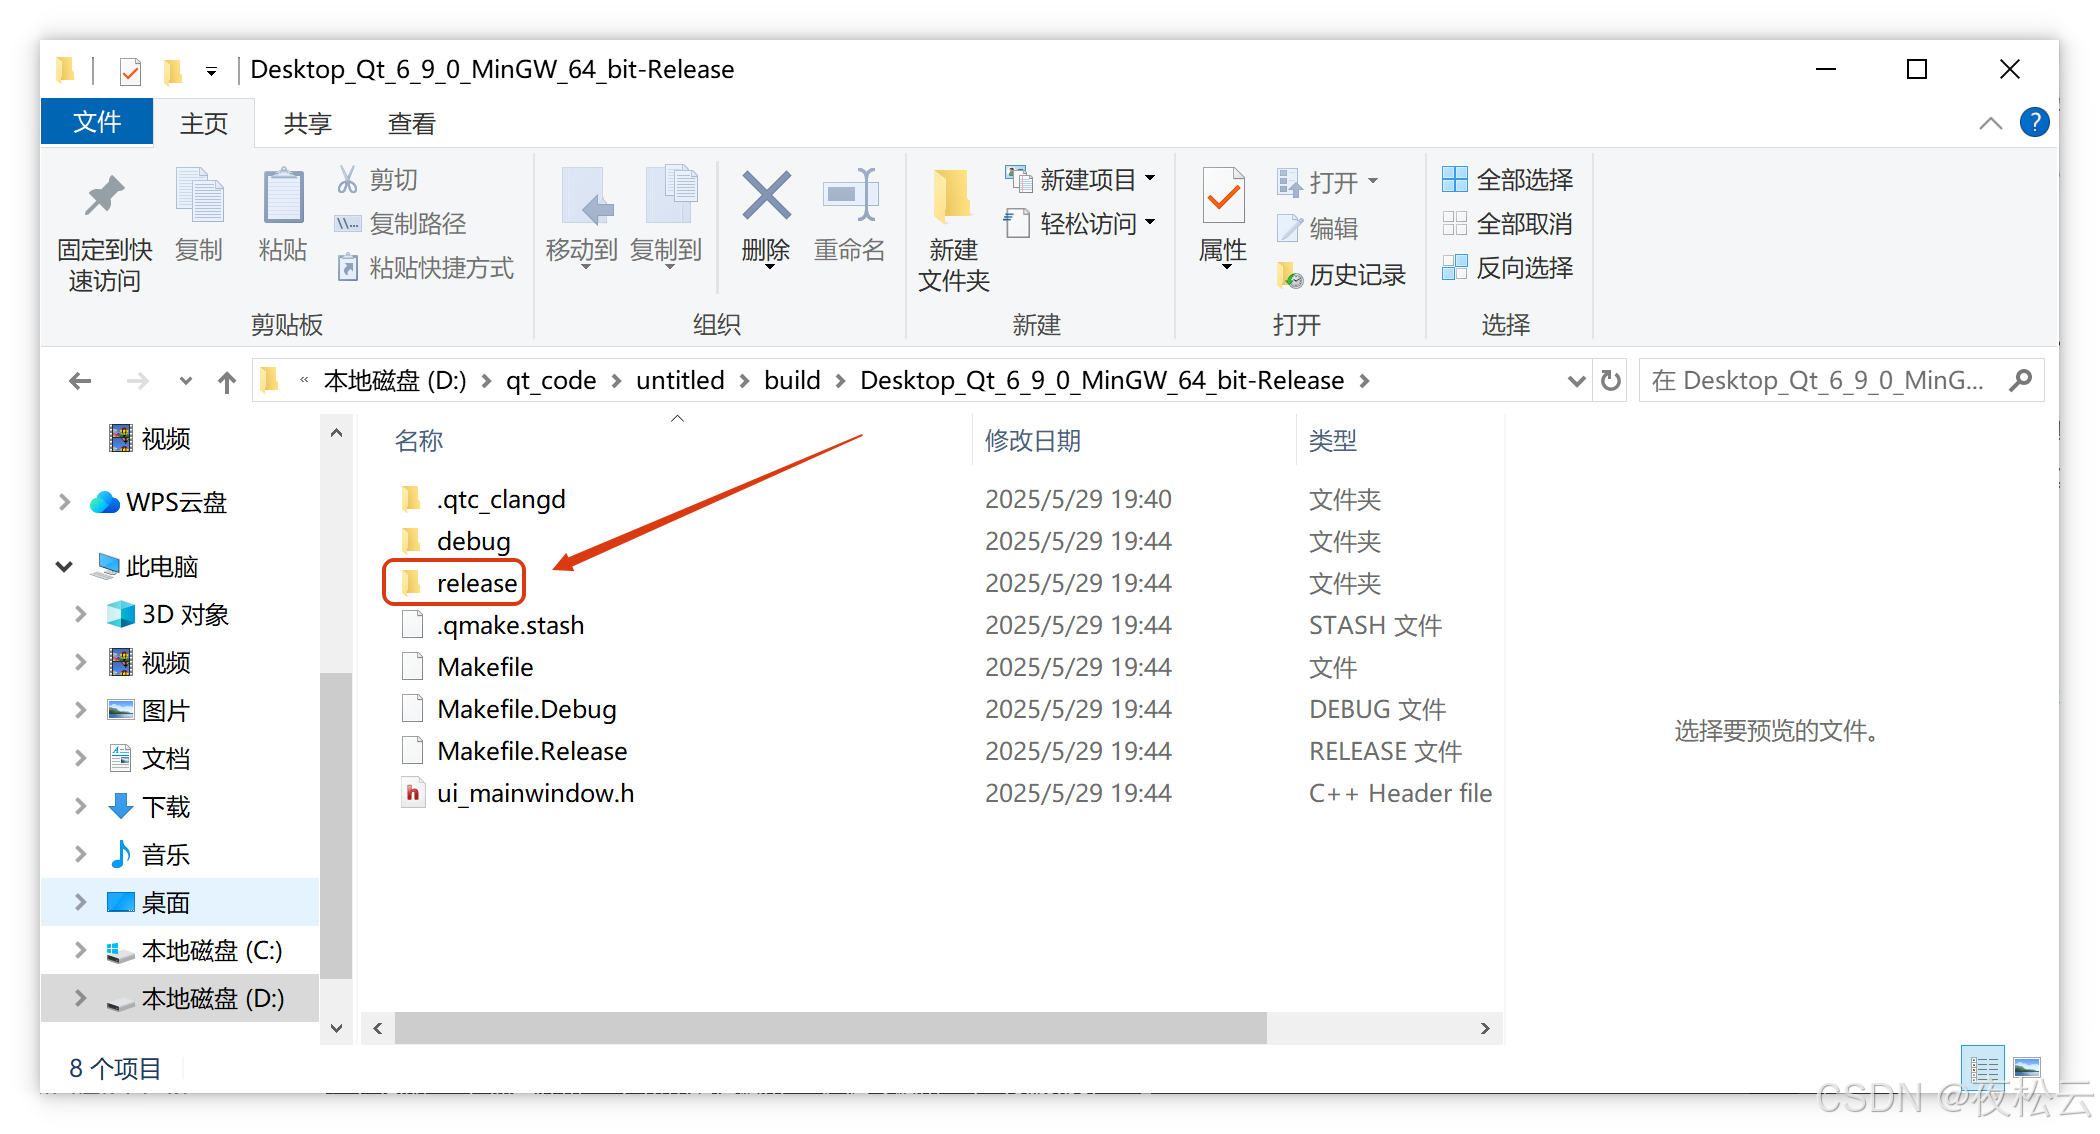This screenshot has height=1134, width=2100.
Task: Open the help question mark icon
Action: (2034, 123)
